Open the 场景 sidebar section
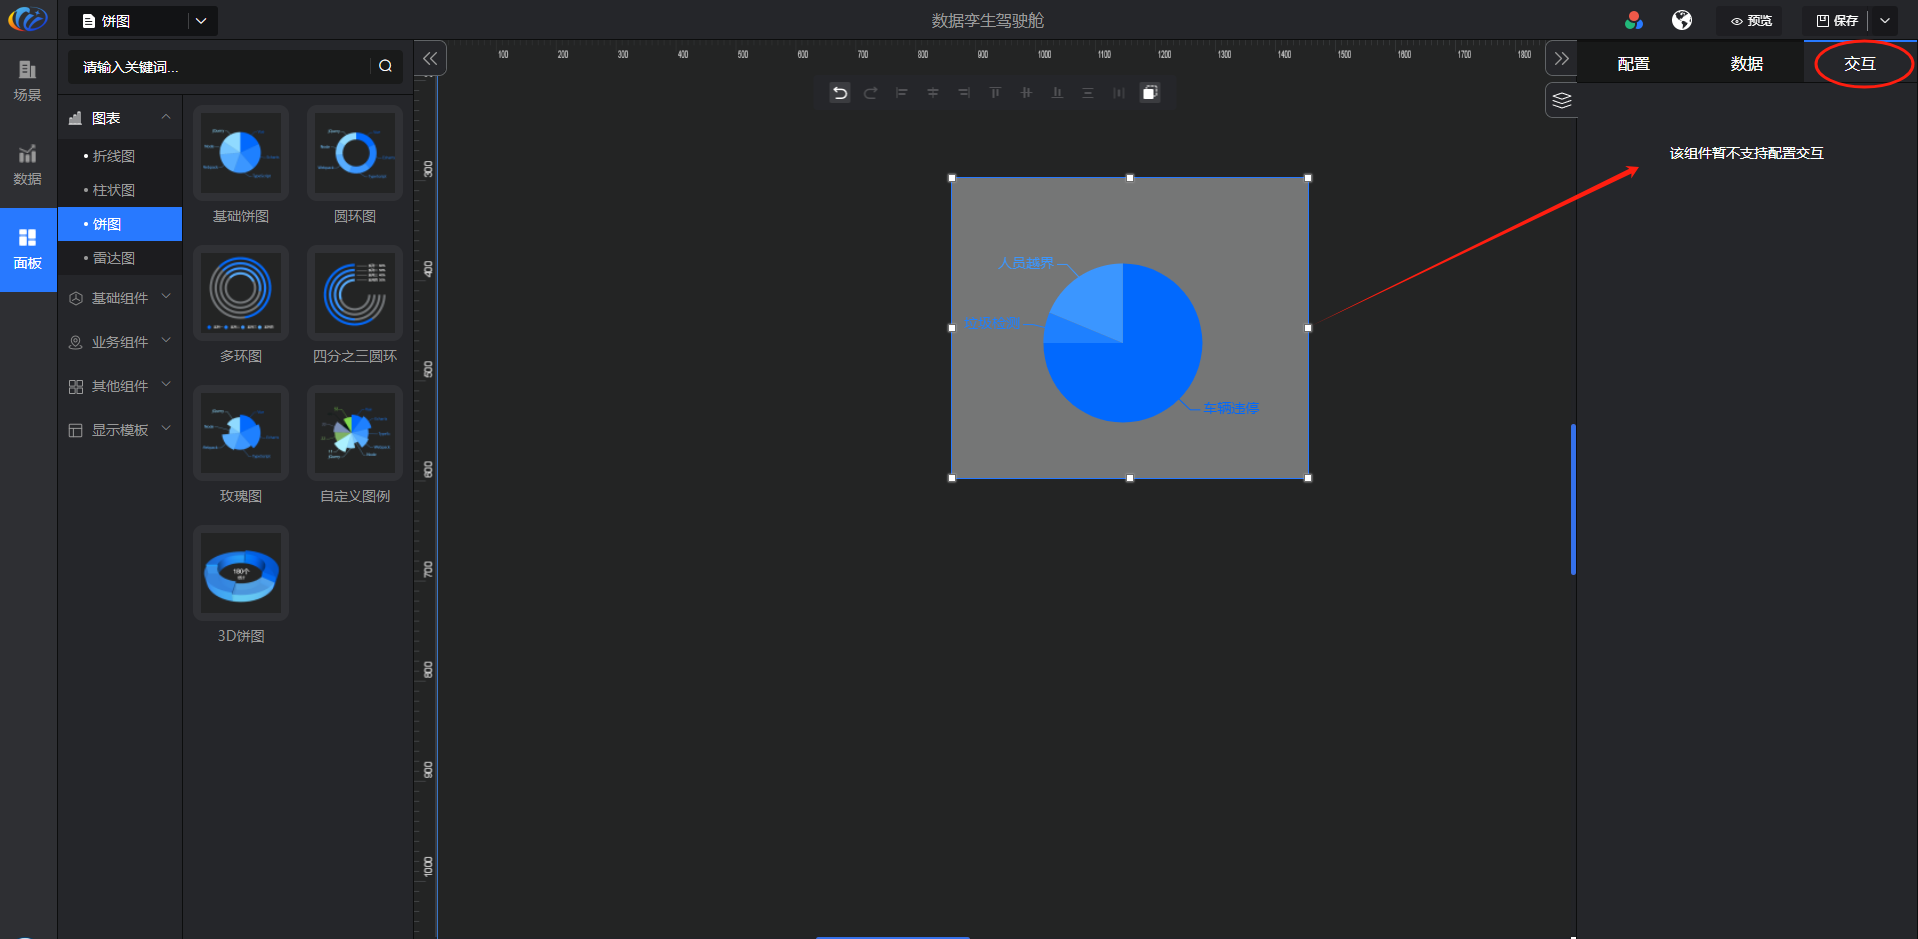This screenshot has height=939, width=1918. click(x=28, y=80)
